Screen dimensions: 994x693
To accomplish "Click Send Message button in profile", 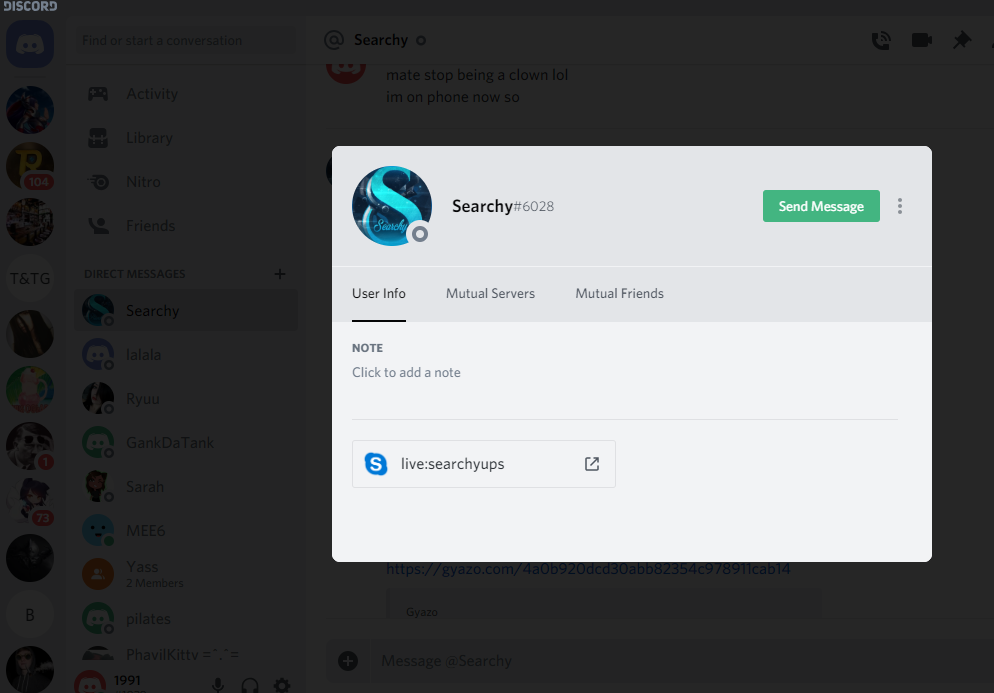I will (821, 206).
